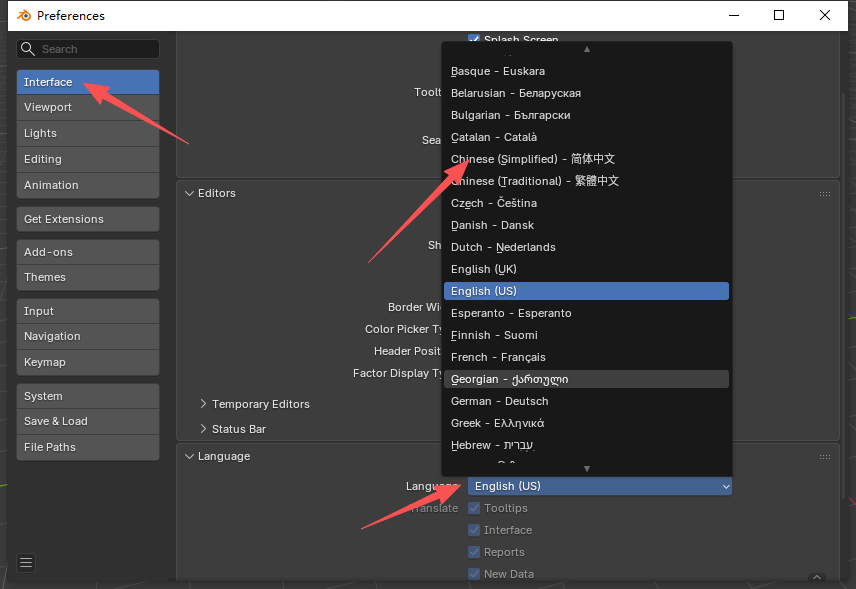Toggle the New Data checkbox
Viewport: 856px width, 589px height.
coord(474,574)
